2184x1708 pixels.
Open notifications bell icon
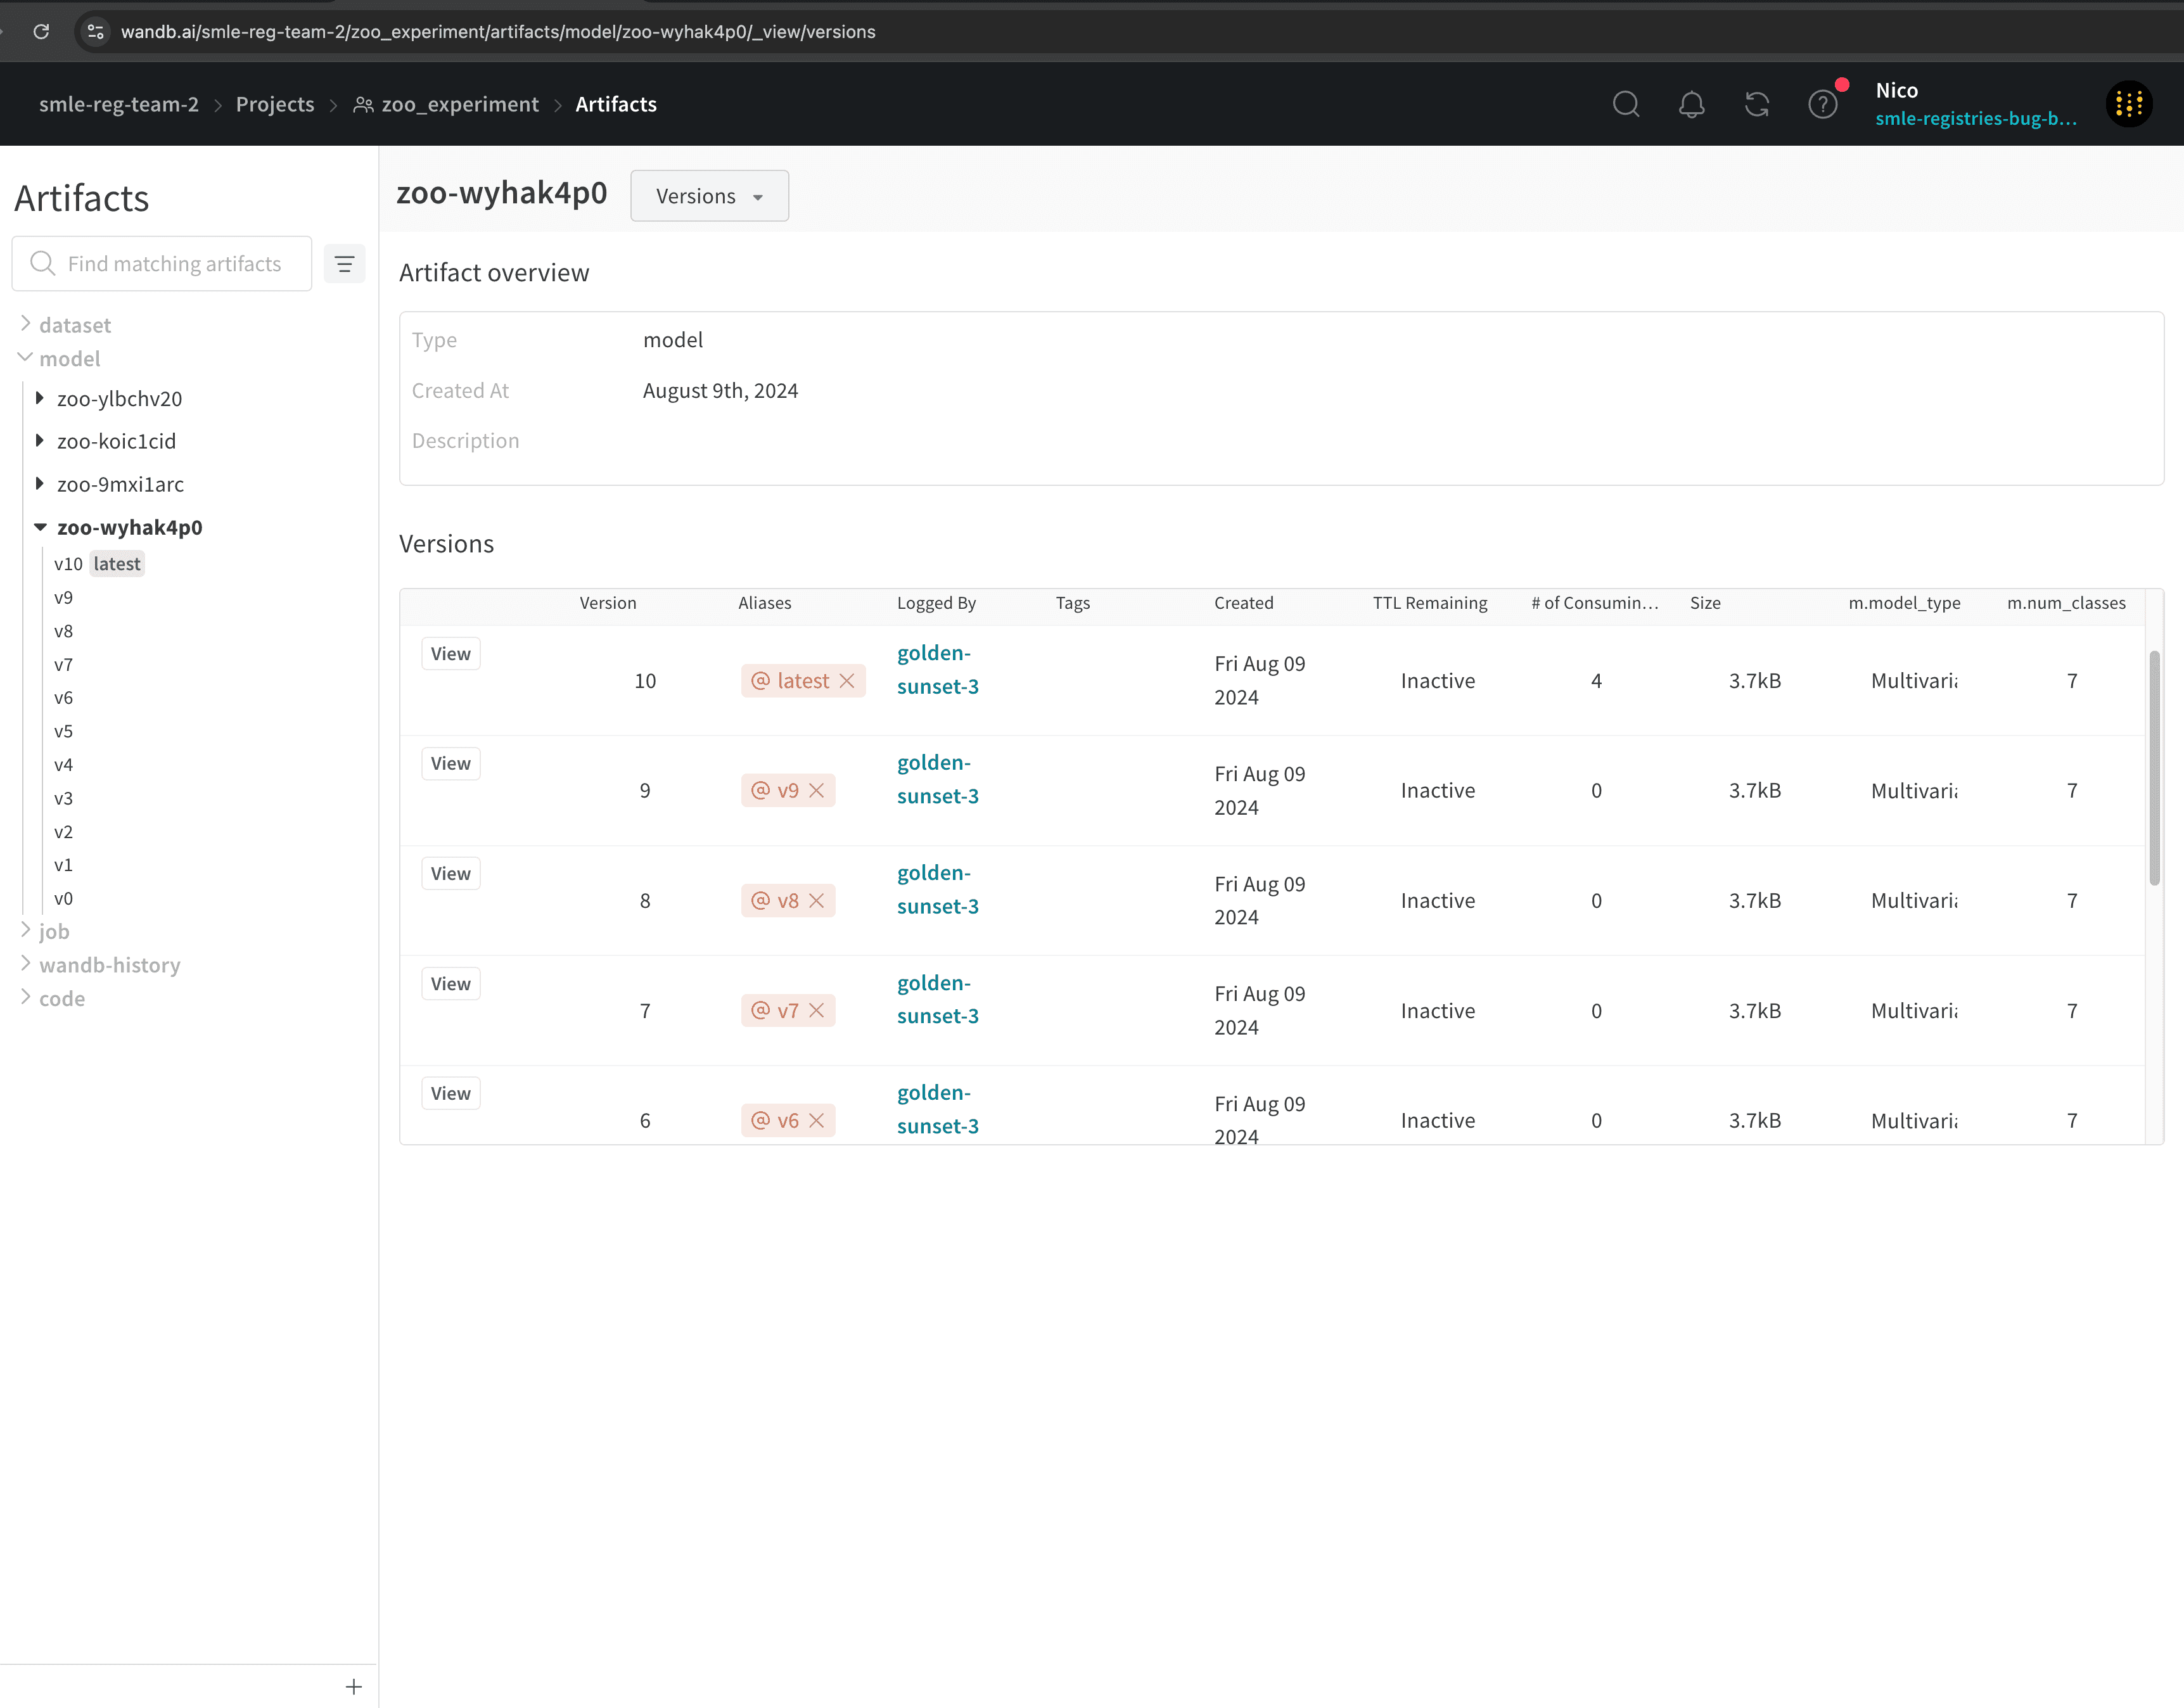pyautogui.click(x=1691, y=104)
